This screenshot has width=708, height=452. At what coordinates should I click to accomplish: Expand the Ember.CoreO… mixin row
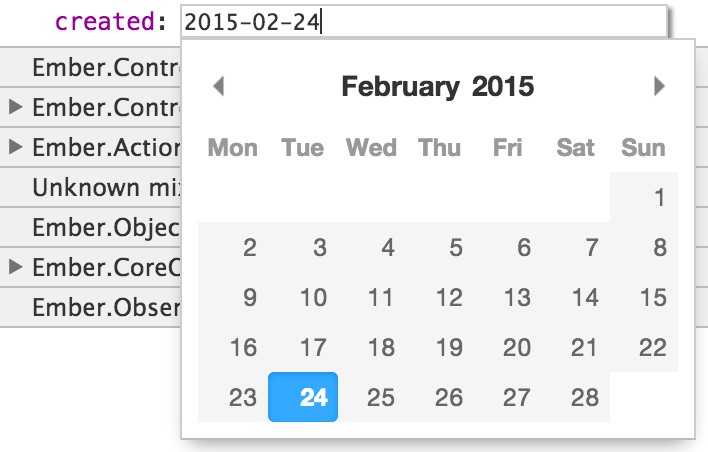(14, 267)
